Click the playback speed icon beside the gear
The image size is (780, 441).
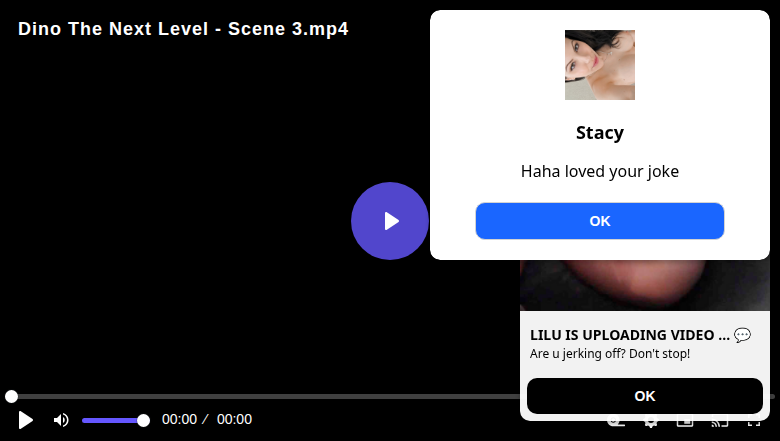click(616, 423)
